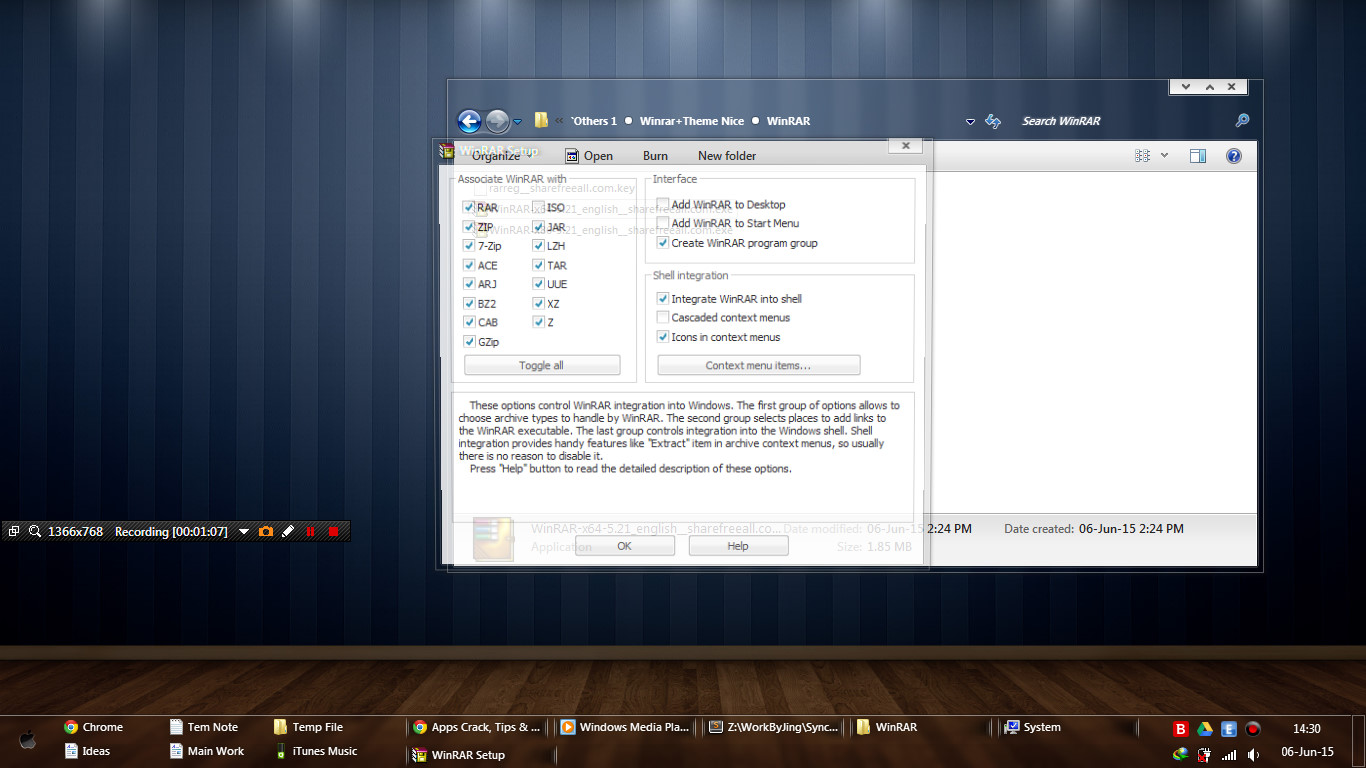Toggle the Explorer preview pane

click(x=1198, y=156)
